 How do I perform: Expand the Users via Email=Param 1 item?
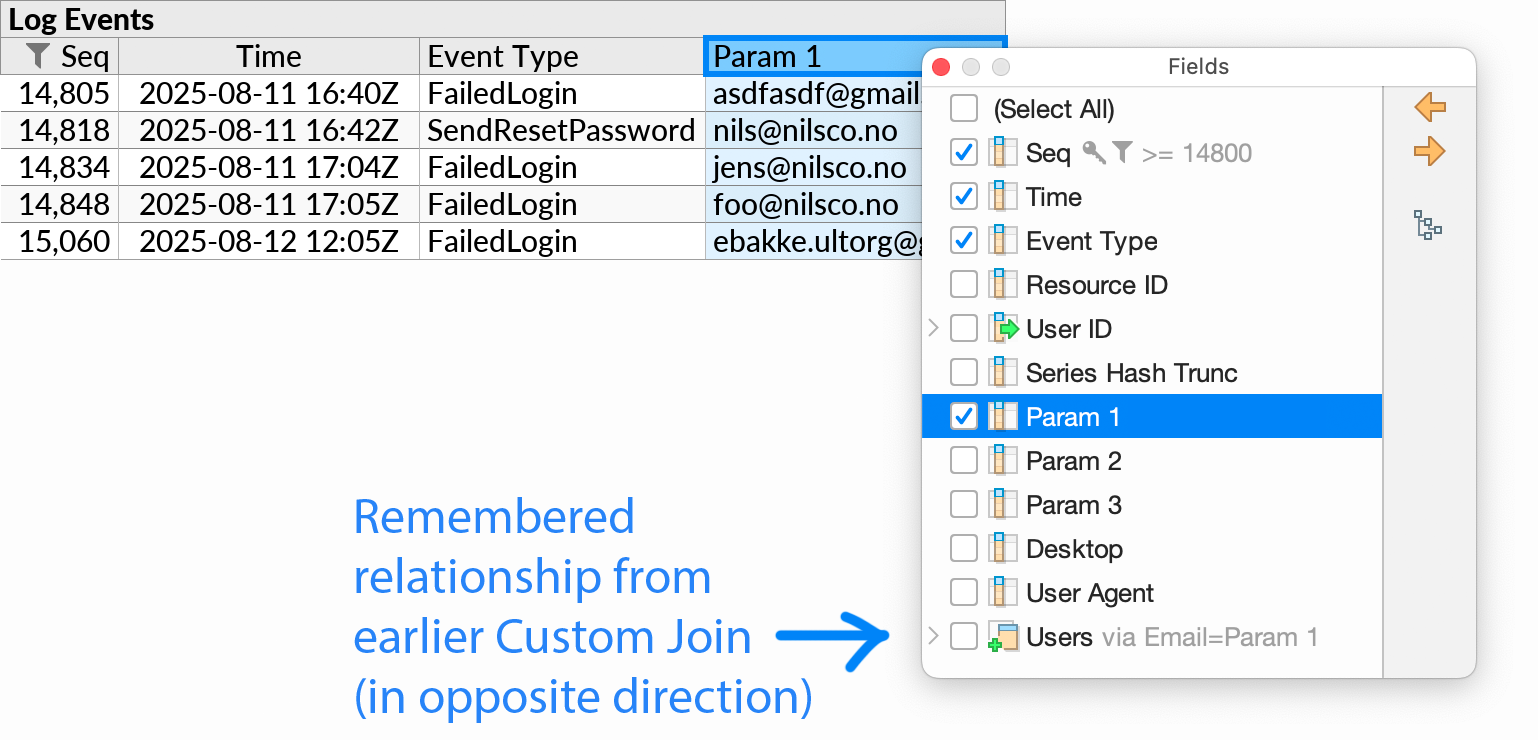[x=933, y=636]
